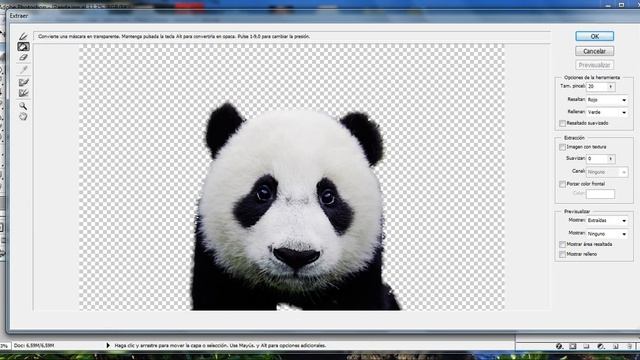Enable Mostrar área resaltada checkbox
640x360 pixels.
pos(562,244)
